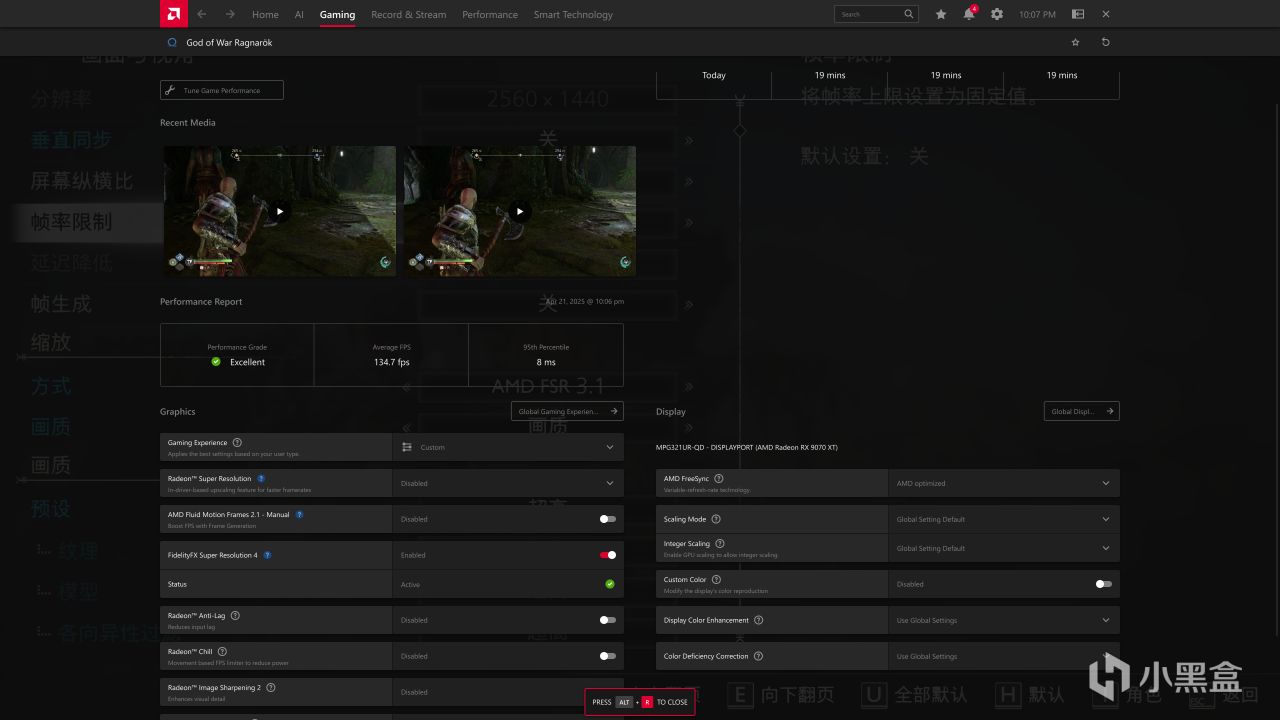This screenshot has height=720, width=1280.
Task: Show help for Radeon Super Resolution
Action: point(261,479)
